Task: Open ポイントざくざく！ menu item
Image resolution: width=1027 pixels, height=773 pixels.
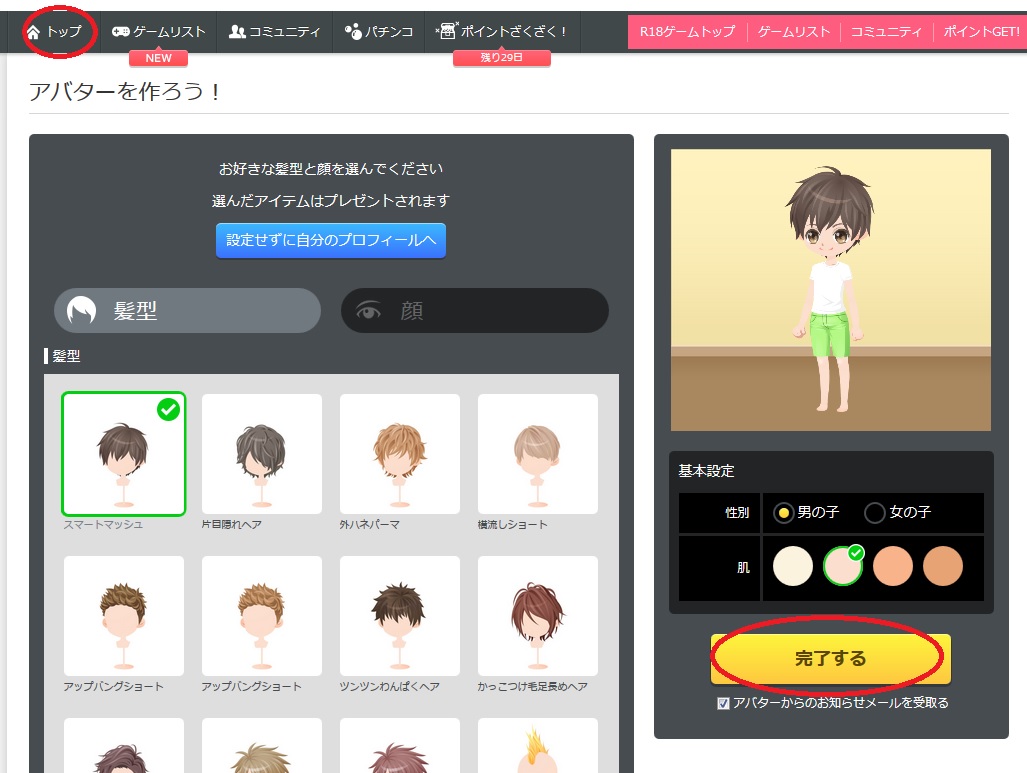Action: coord(502,31)
